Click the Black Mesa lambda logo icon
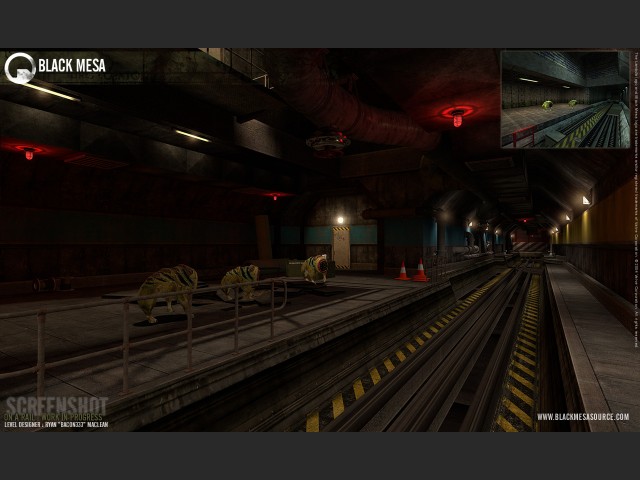 pyautogui.click(x=20, y=68)
